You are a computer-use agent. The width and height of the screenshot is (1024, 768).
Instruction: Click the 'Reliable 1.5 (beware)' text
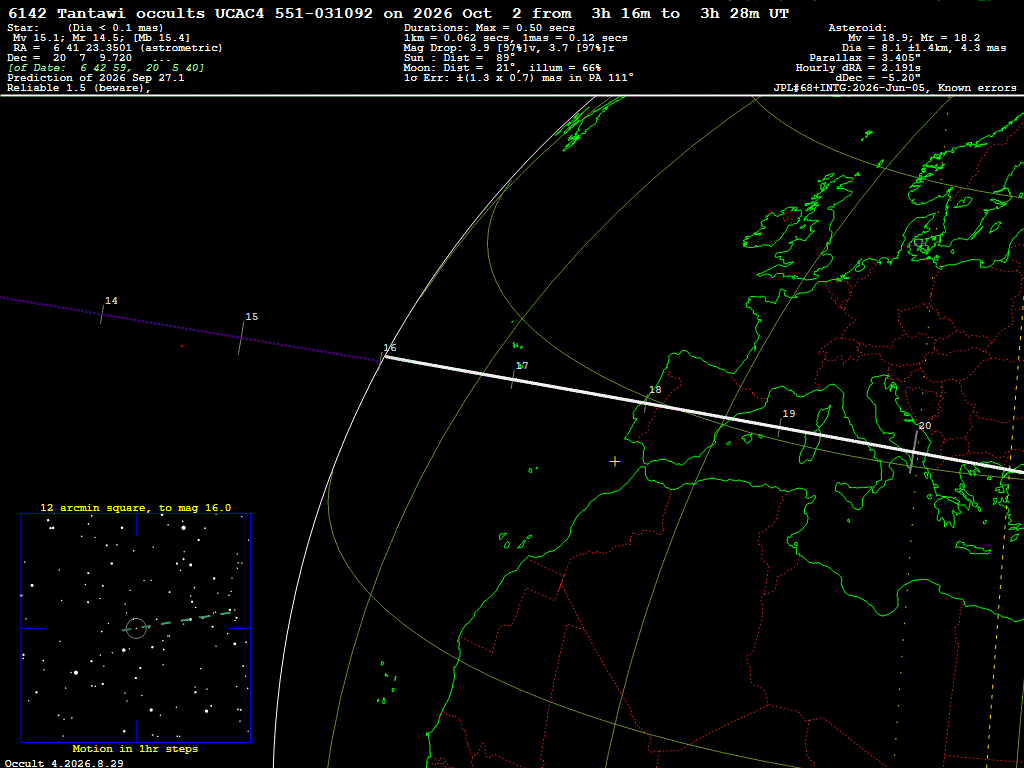pyautogui.click(x=79, y=88)
